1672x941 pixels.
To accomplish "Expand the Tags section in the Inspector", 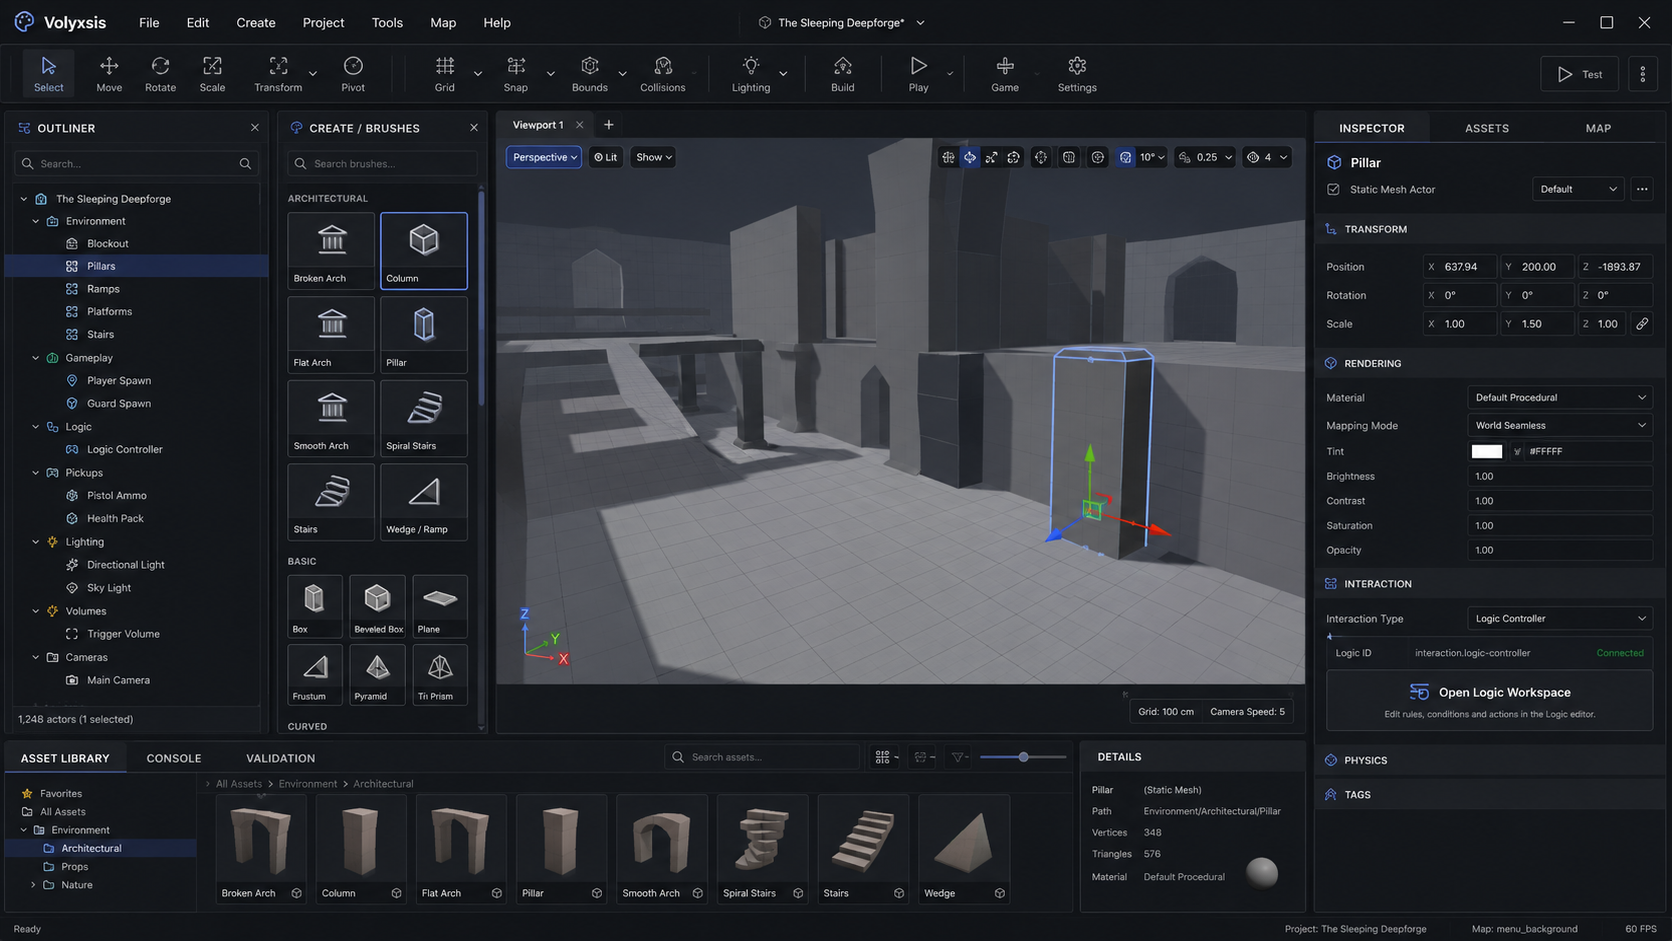I will click(1490, 795).
